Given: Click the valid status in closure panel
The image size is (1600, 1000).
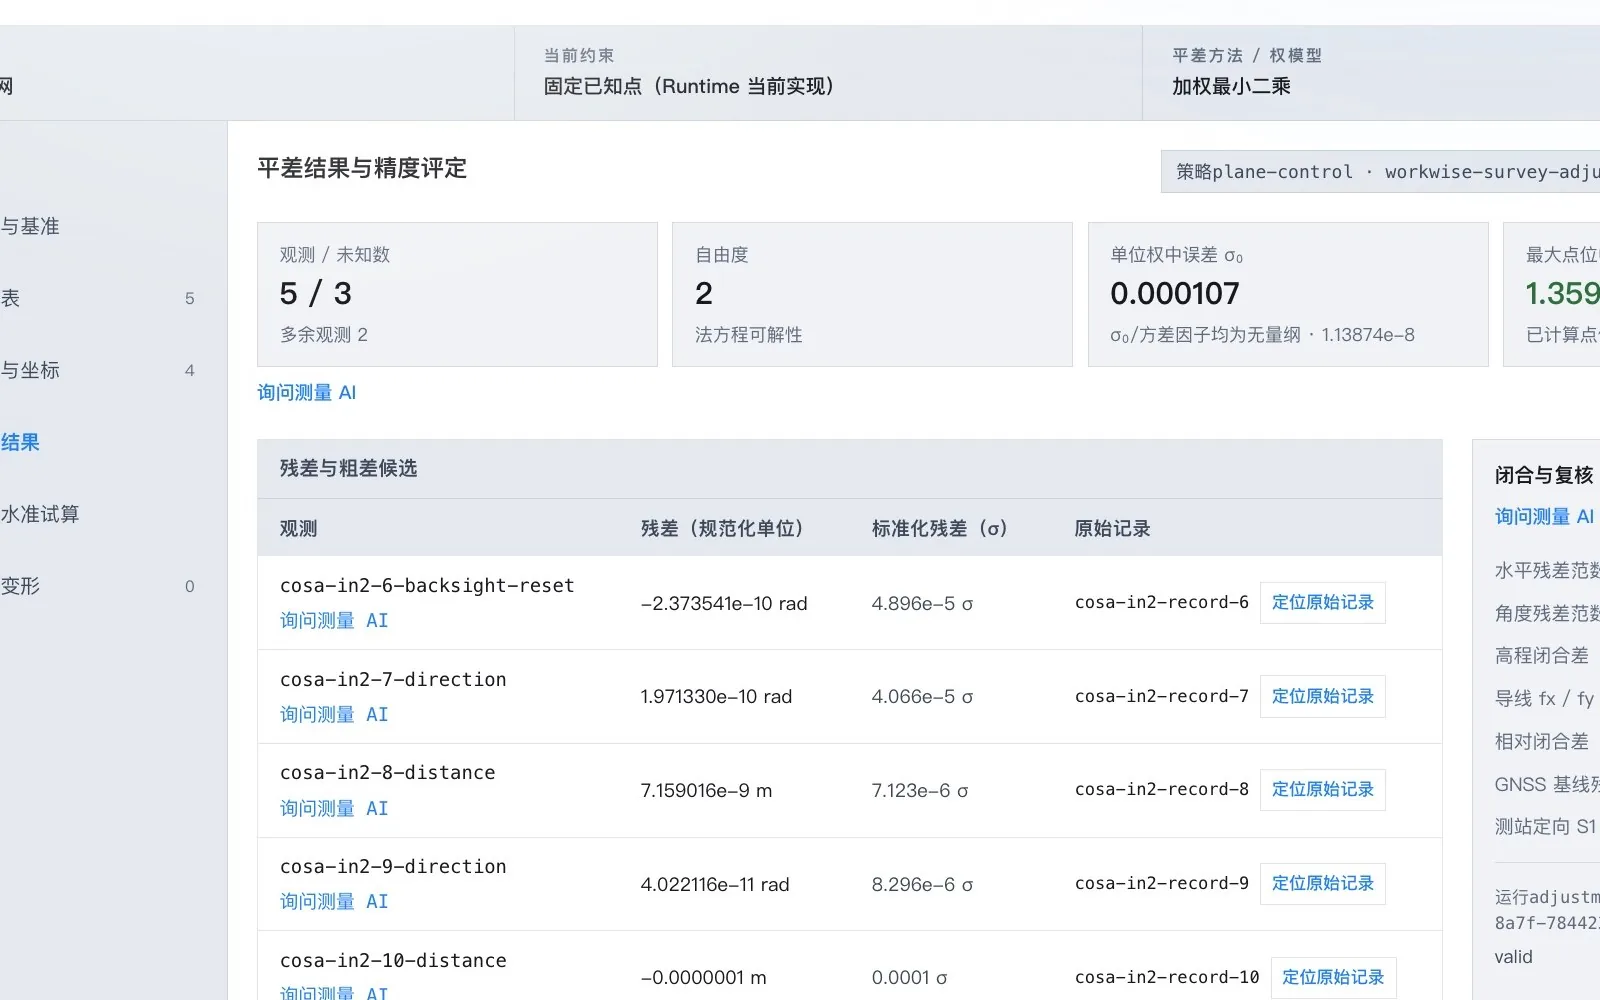Looking at the screenshot, I should 1513,956.
